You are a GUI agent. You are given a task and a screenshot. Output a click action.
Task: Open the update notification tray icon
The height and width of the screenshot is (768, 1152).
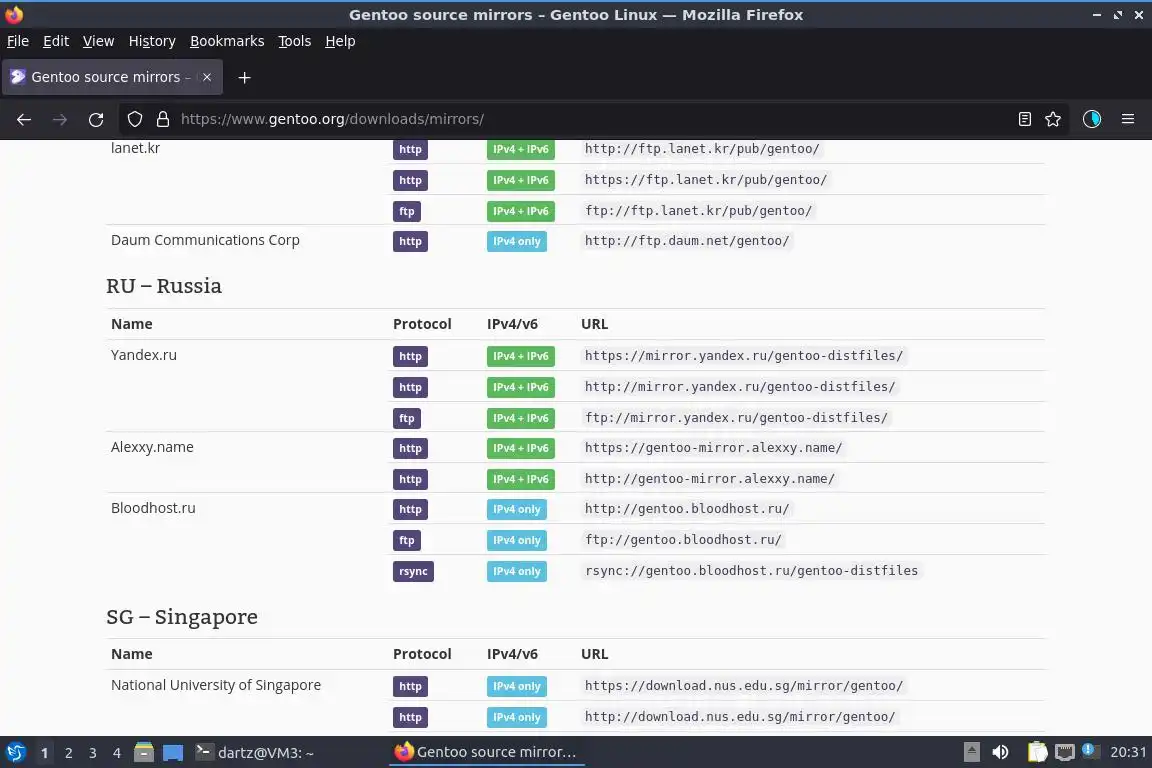1090,752
